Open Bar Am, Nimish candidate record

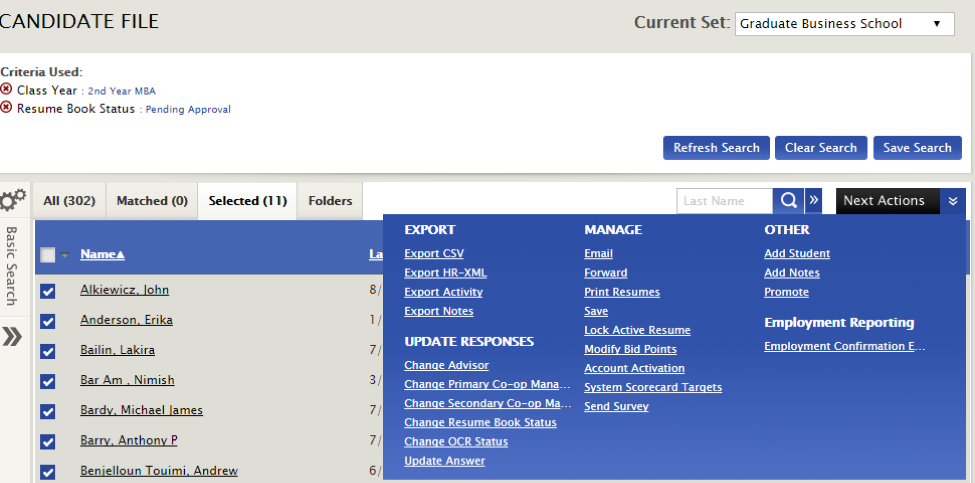pyautogui.click(x=127, y=380)
